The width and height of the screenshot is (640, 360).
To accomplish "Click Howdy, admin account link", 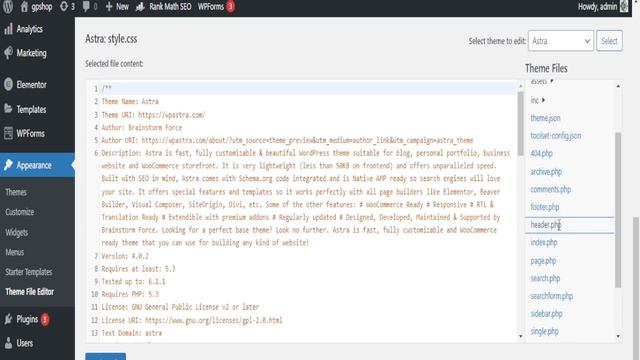I will 598,7.
